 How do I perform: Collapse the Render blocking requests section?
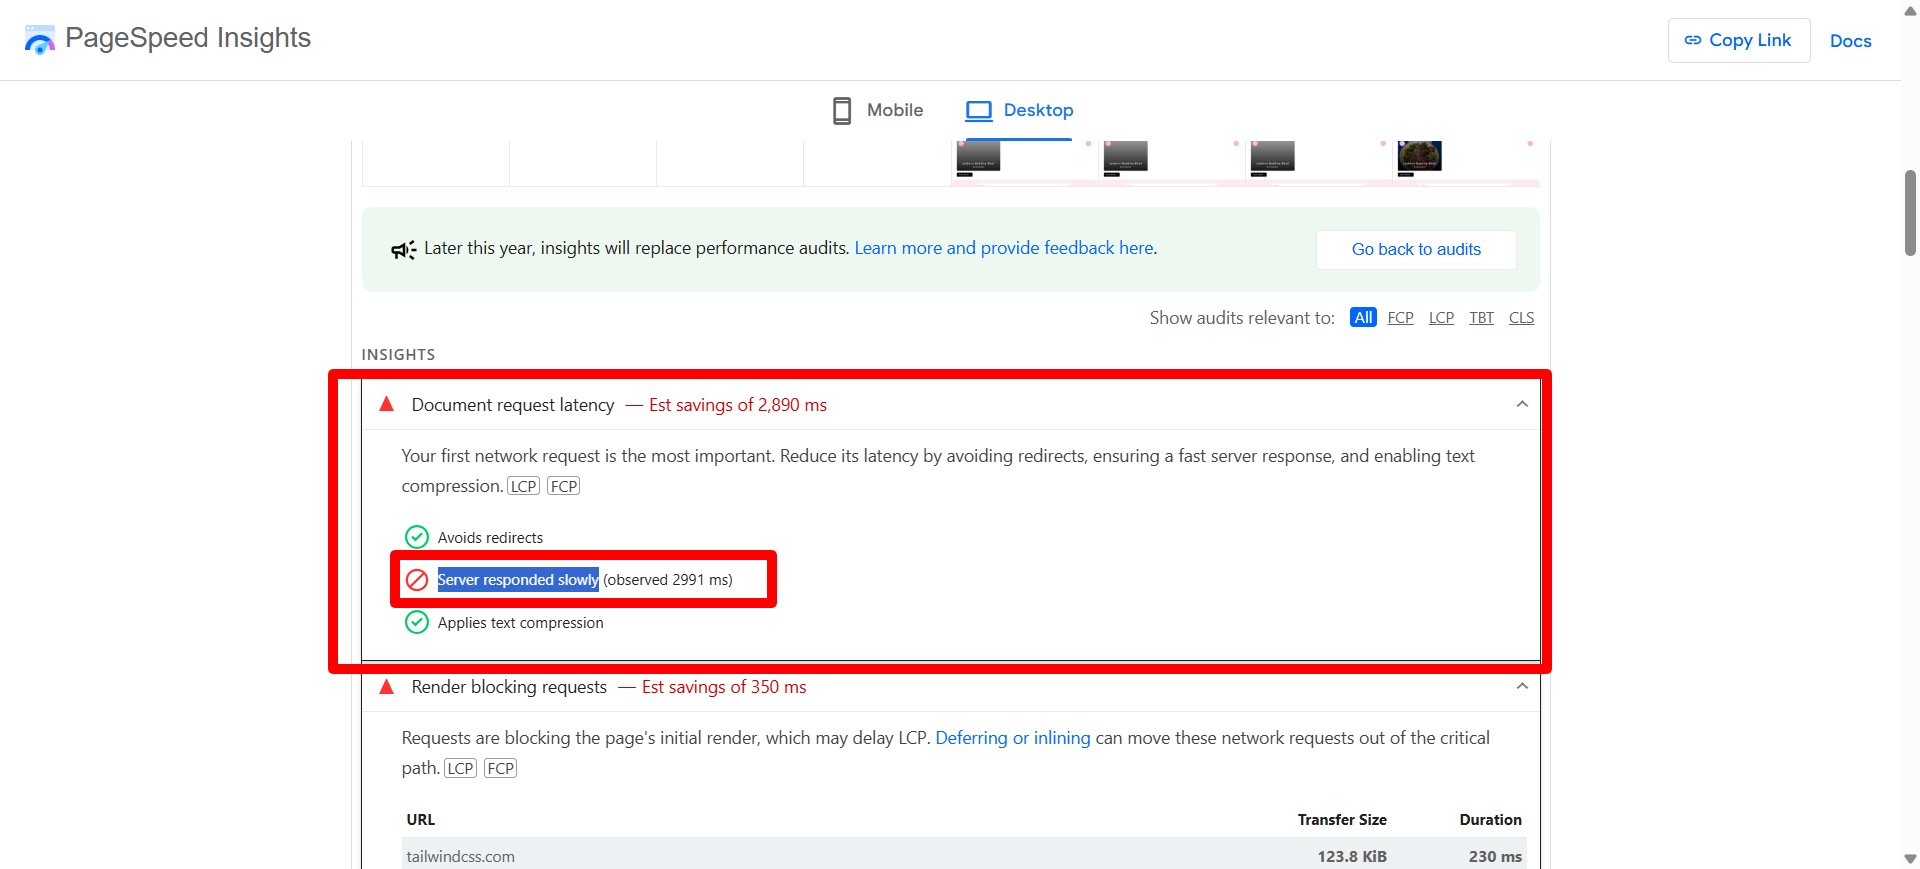tap(1522, 687)
